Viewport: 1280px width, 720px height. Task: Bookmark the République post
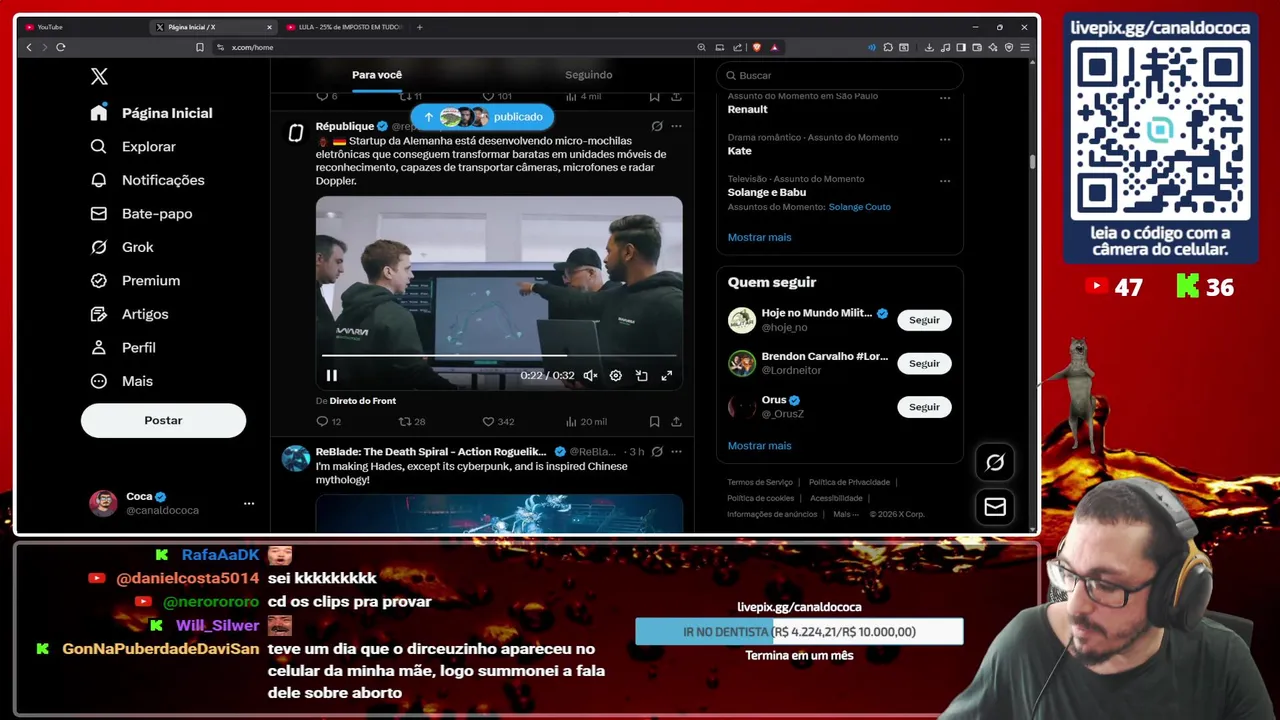click(x=654, y=422)
